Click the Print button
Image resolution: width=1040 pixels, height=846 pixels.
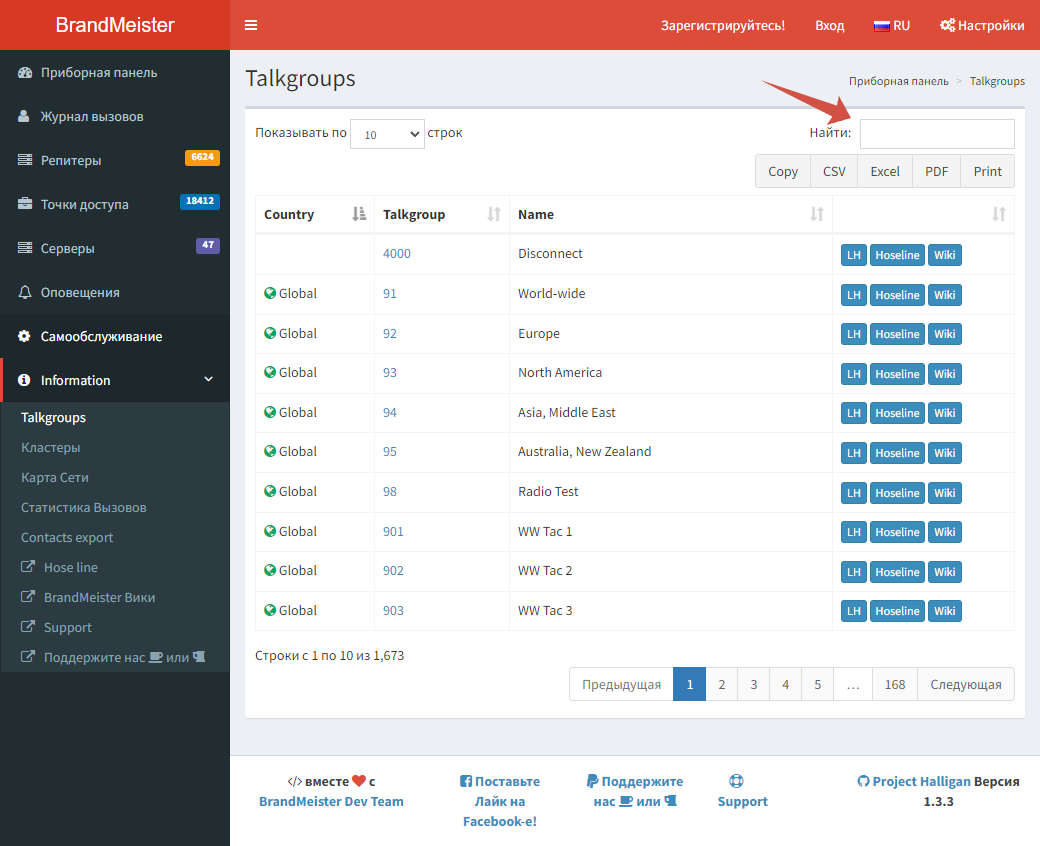[x=988, y=171]
